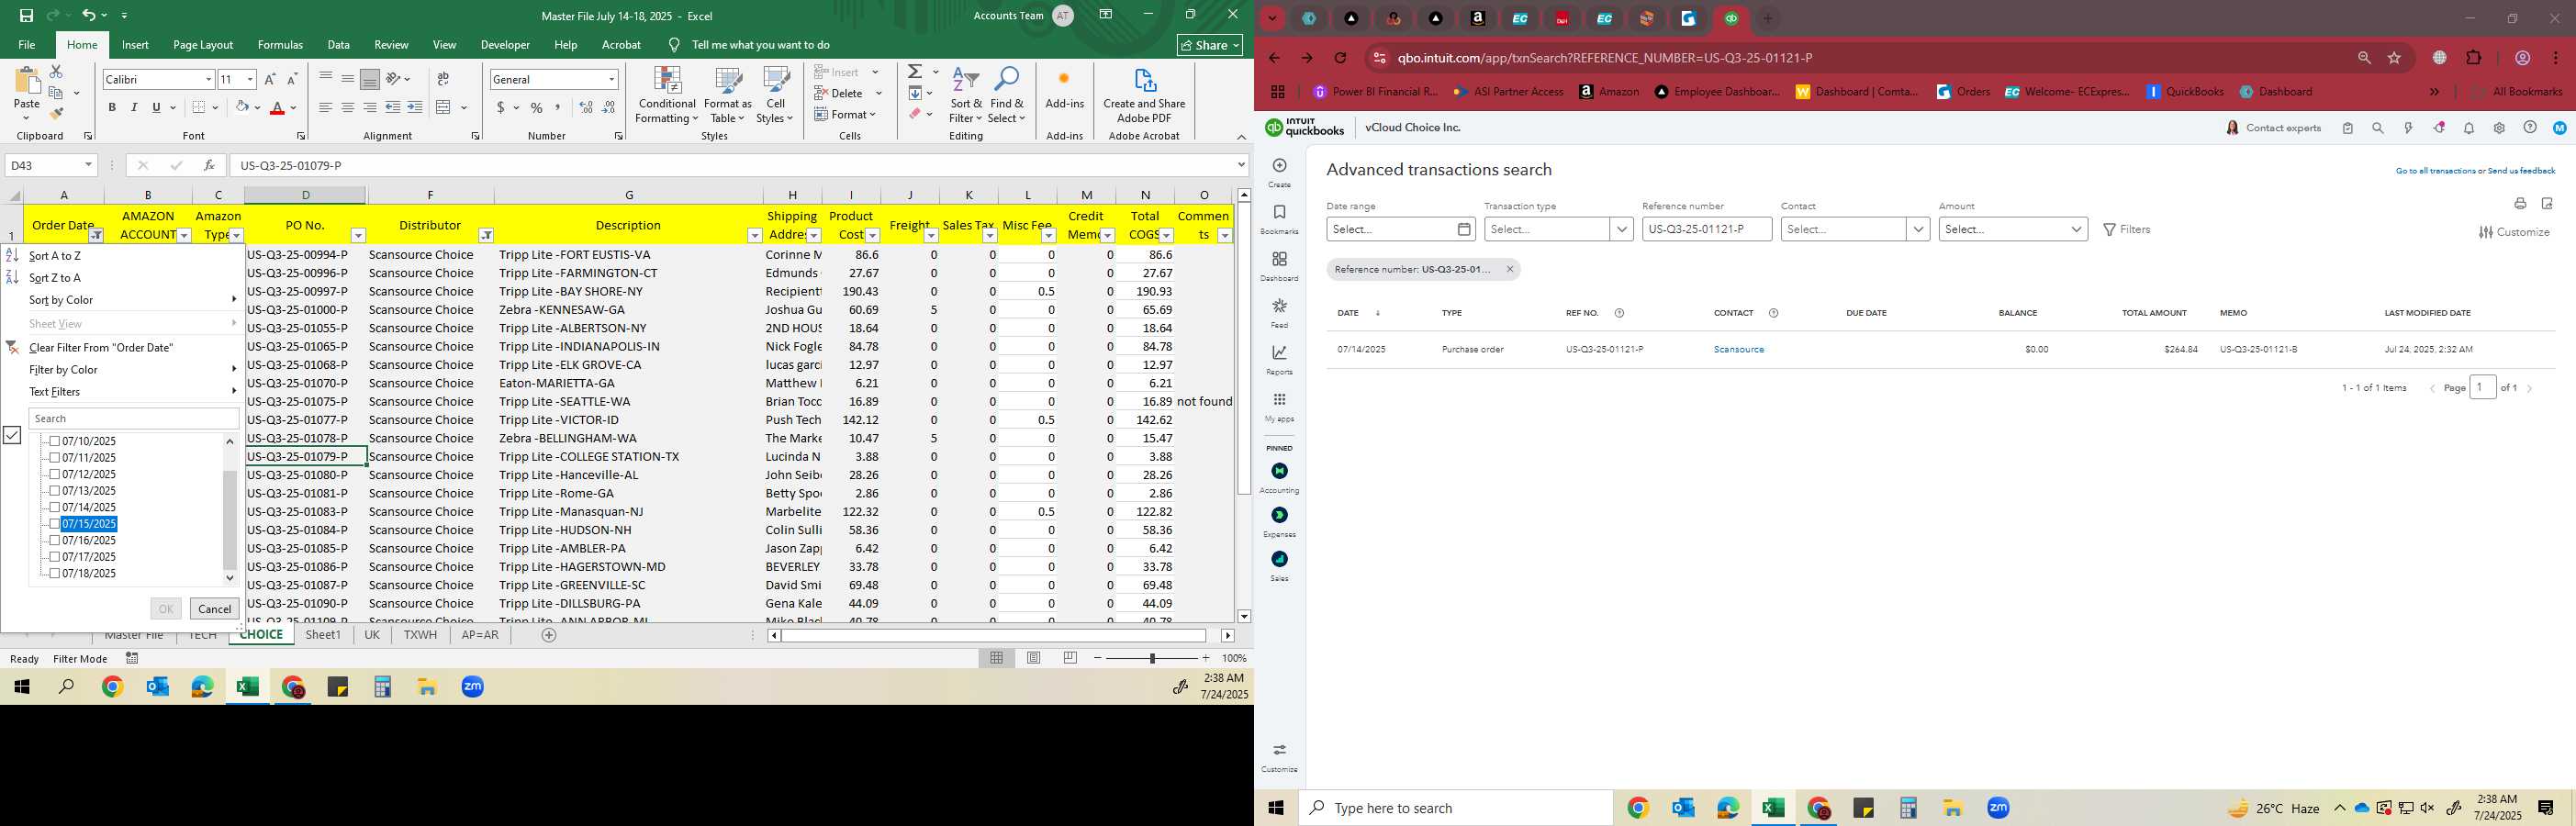Check the 07/15/2025 filter checkbox
The image size is (2576, 826).
click(x=55, y=523)
